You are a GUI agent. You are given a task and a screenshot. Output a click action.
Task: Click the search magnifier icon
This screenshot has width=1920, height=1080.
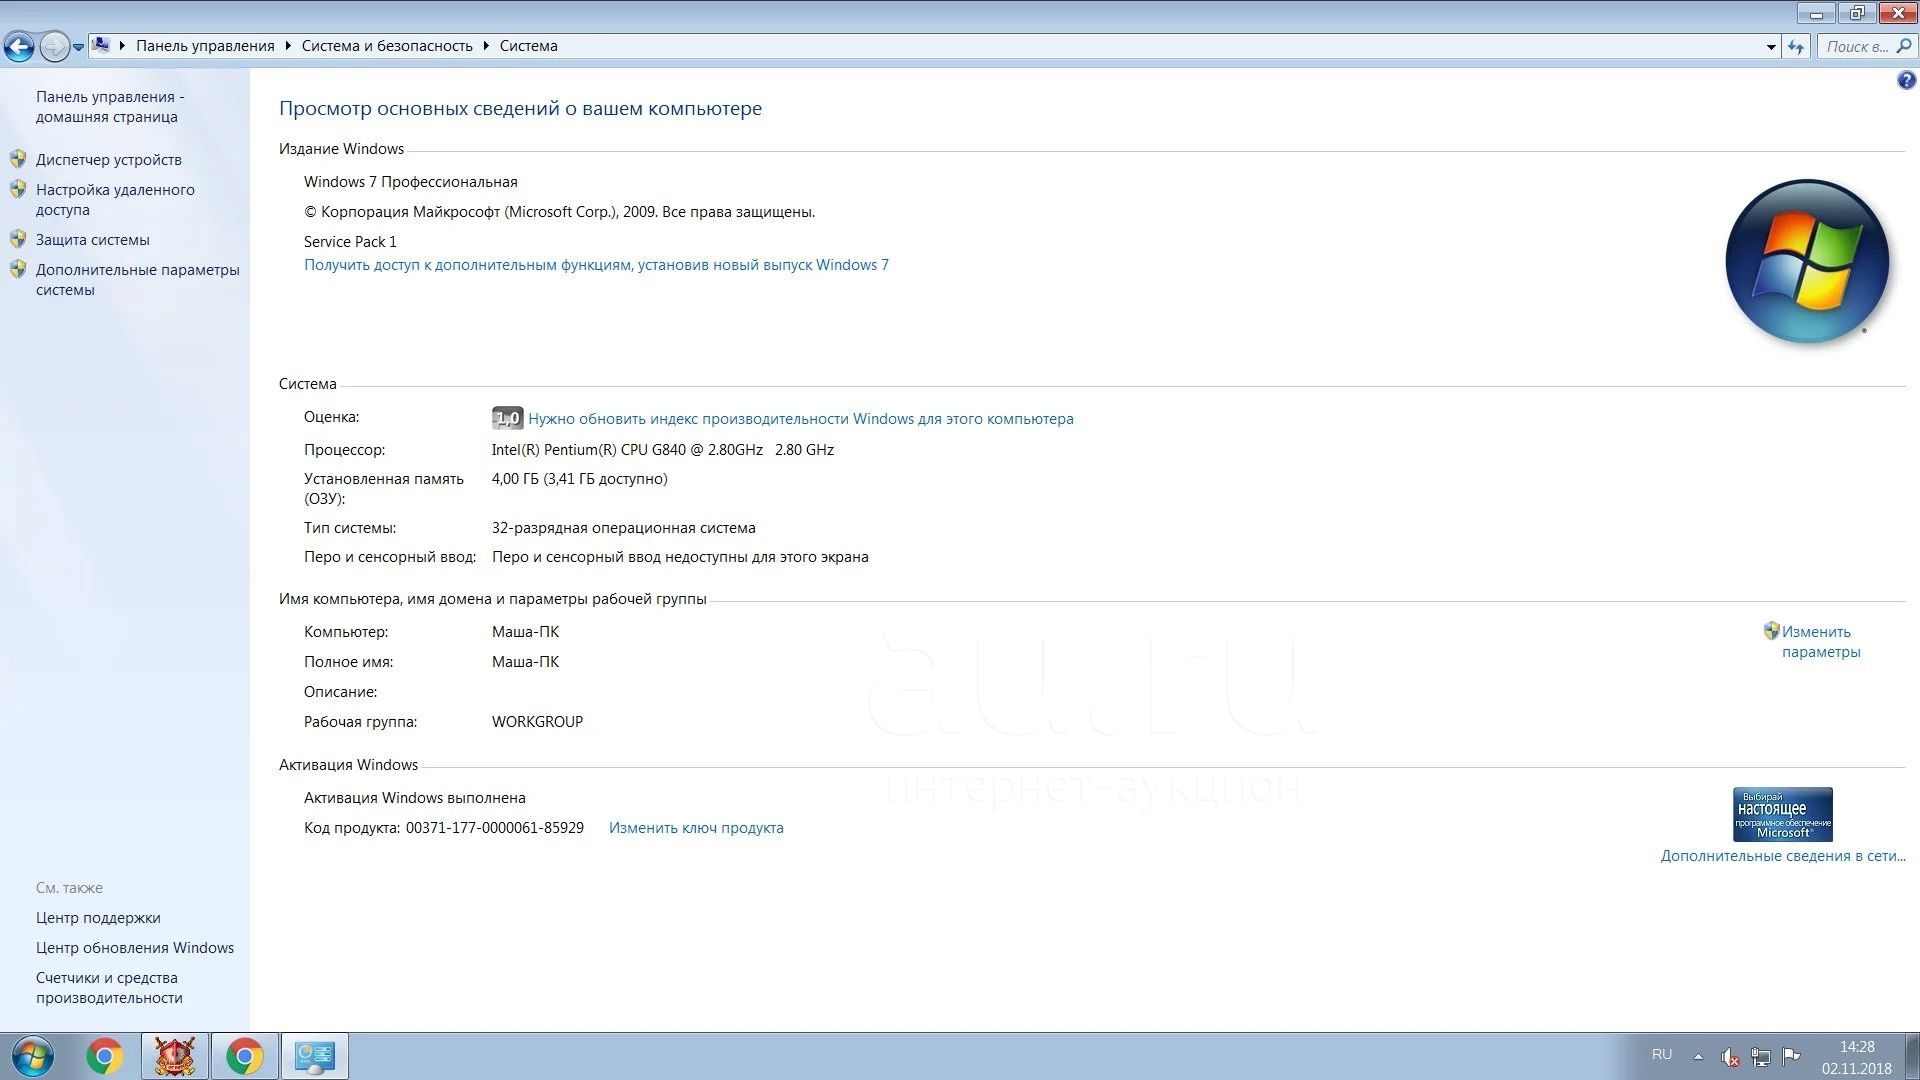pos(1904,46)
